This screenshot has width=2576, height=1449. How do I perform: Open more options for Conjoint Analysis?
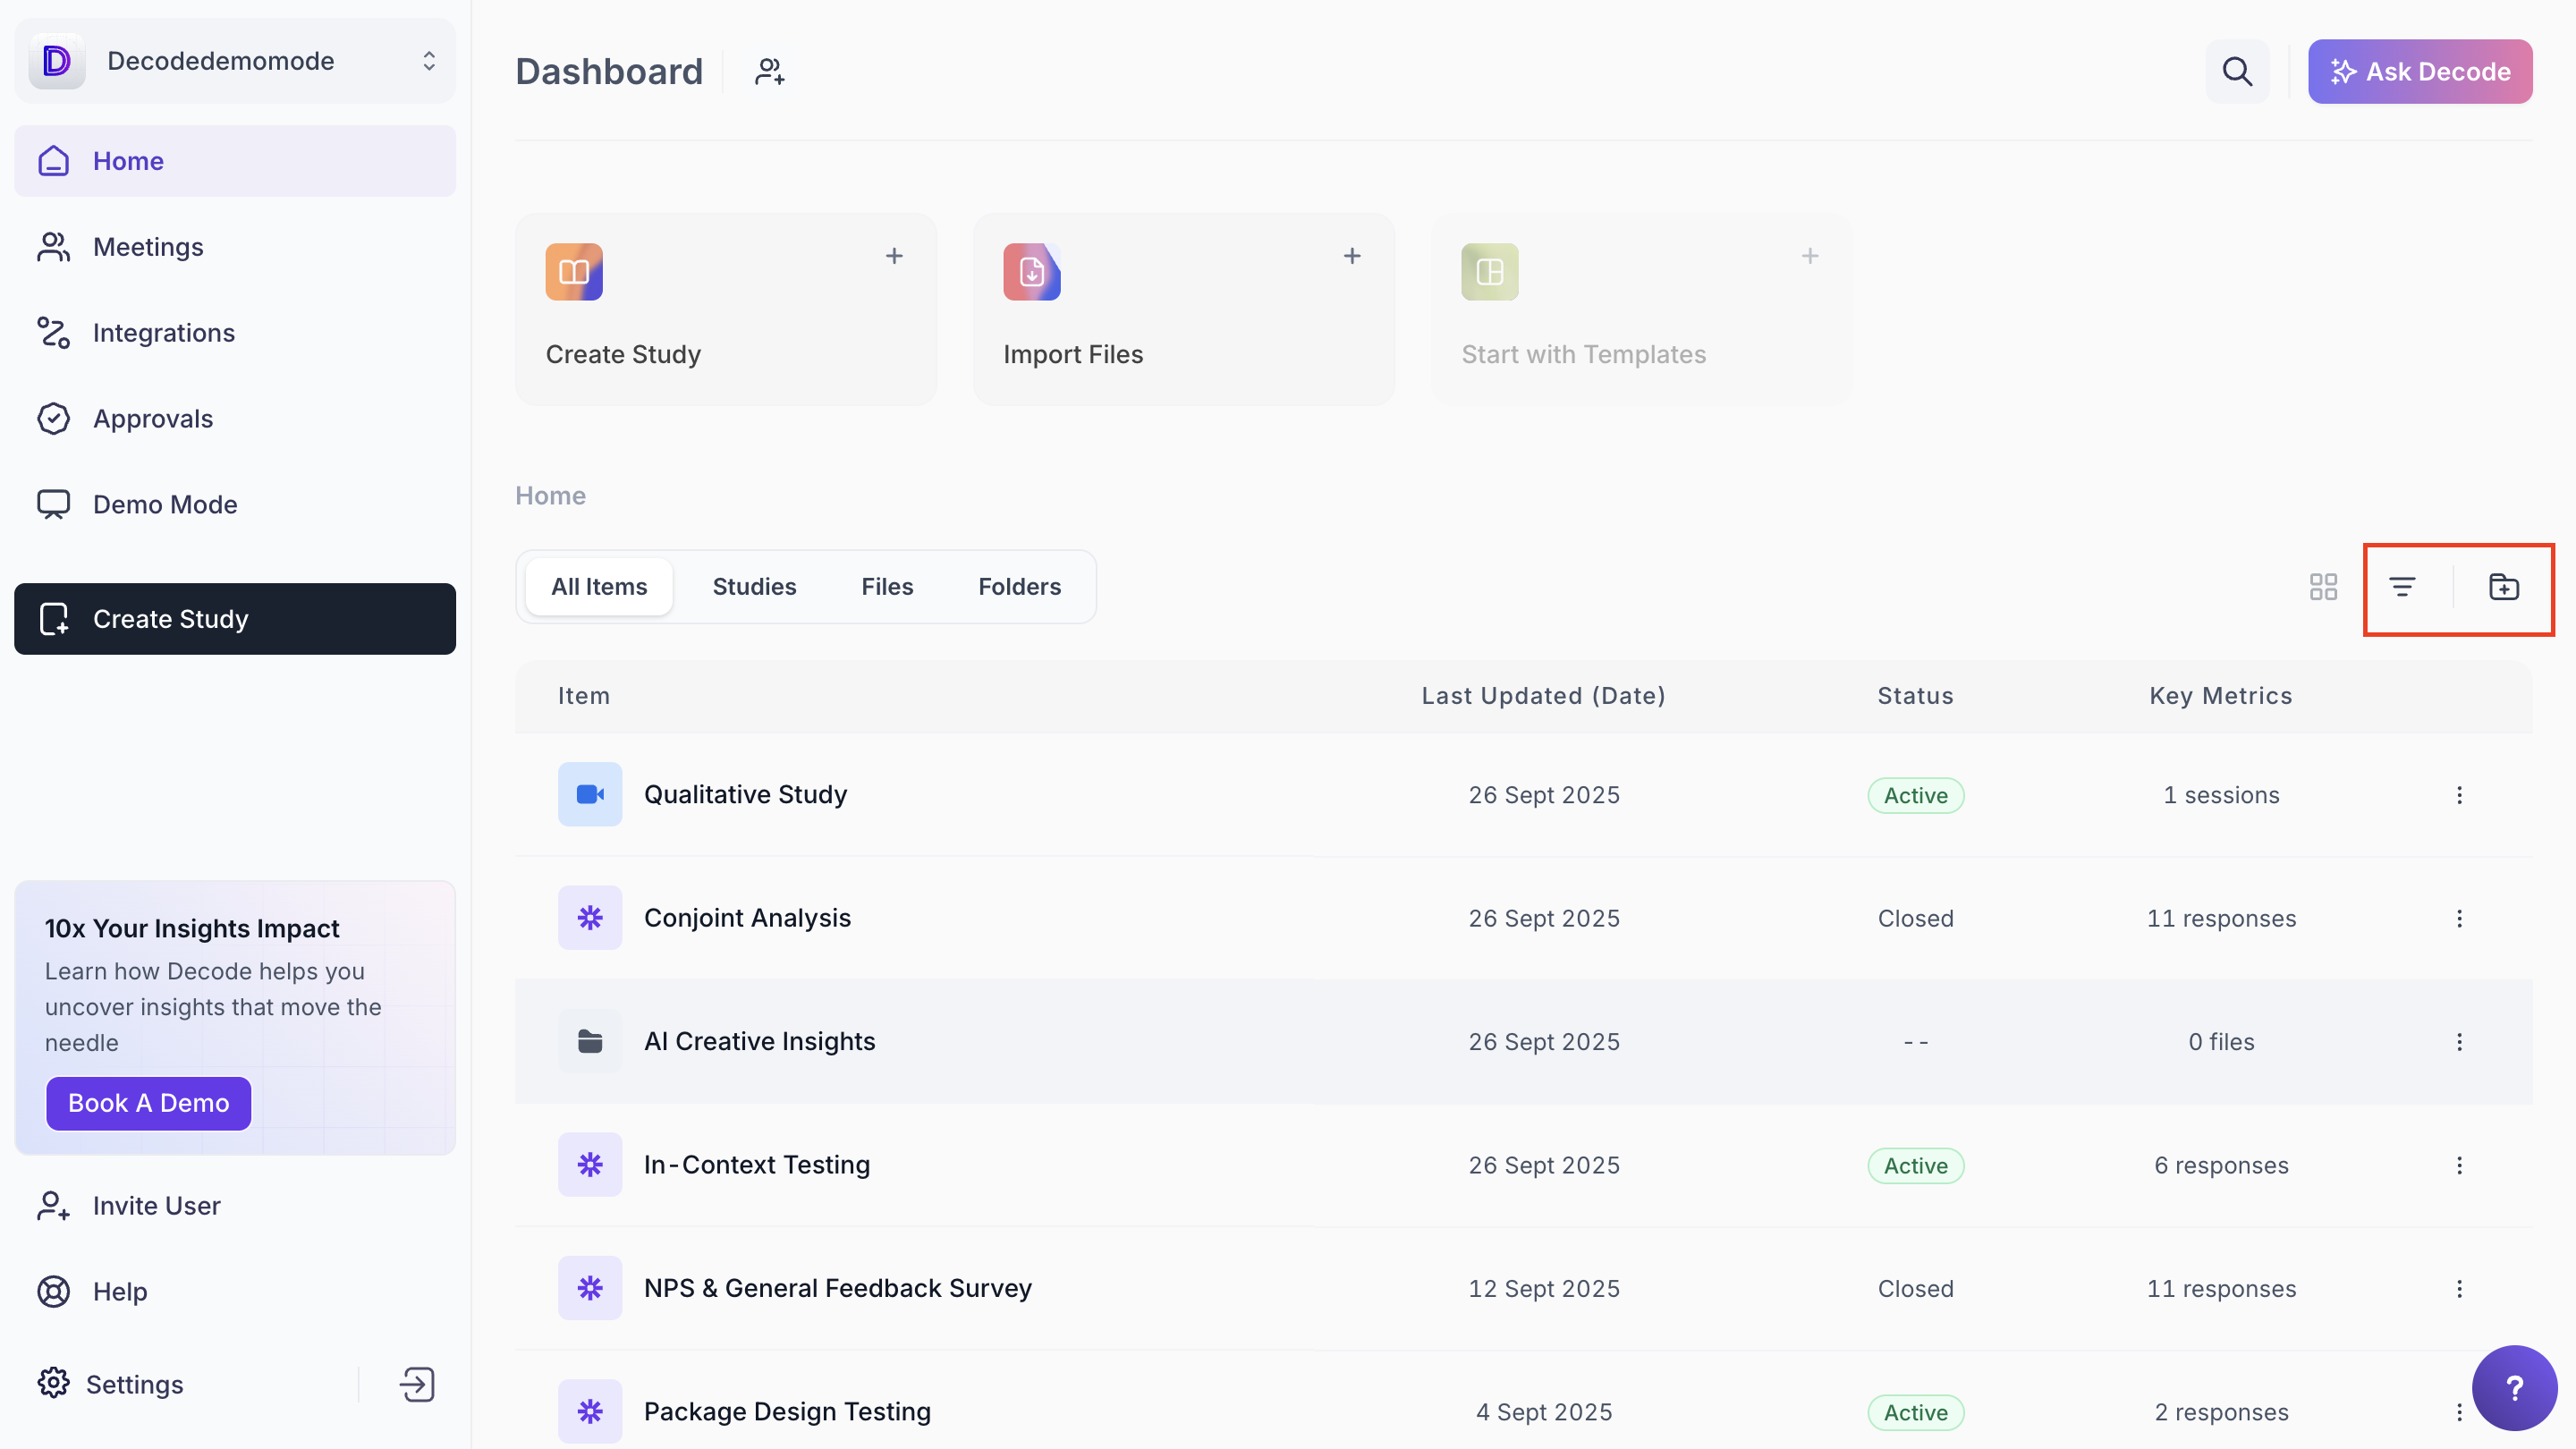(2459, 918)
